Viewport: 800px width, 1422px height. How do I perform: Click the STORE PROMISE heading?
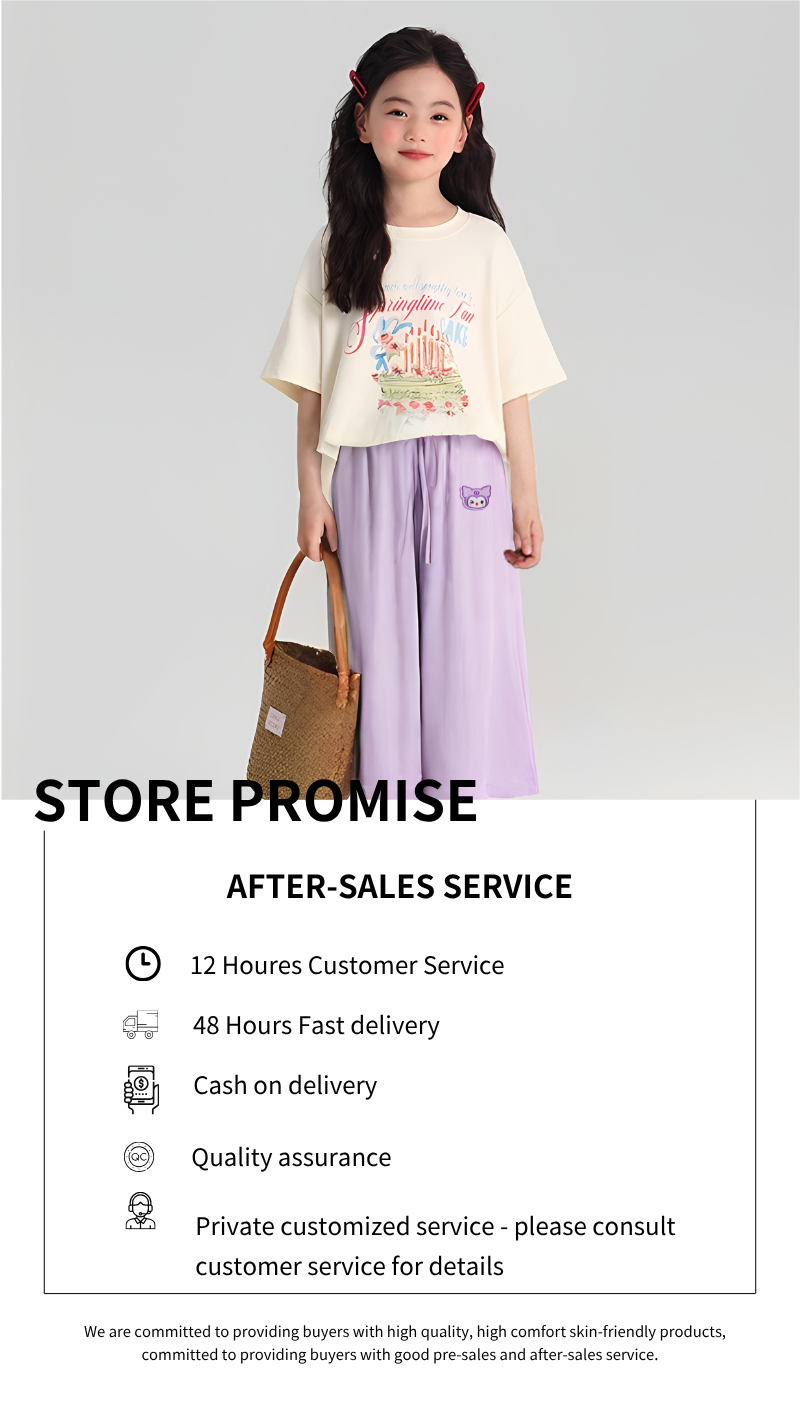(x=256, y=800)
